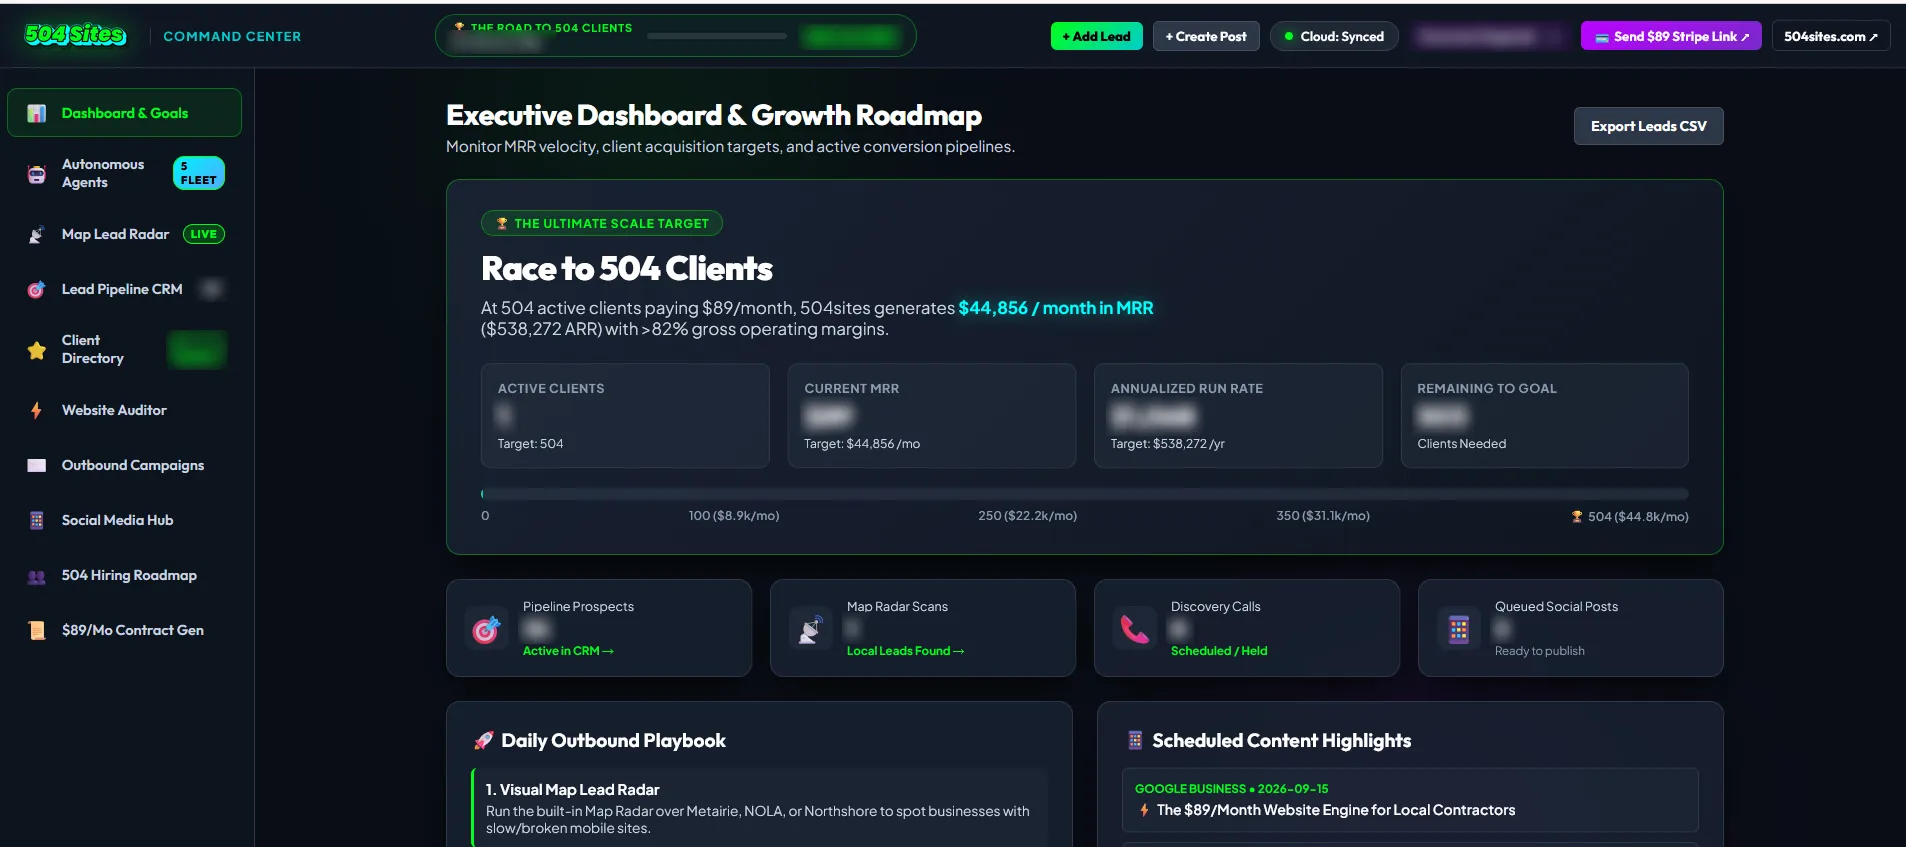Follow the Active in CRM link
The width and height of the screenshot is (1906, 847).
point(568,651)
